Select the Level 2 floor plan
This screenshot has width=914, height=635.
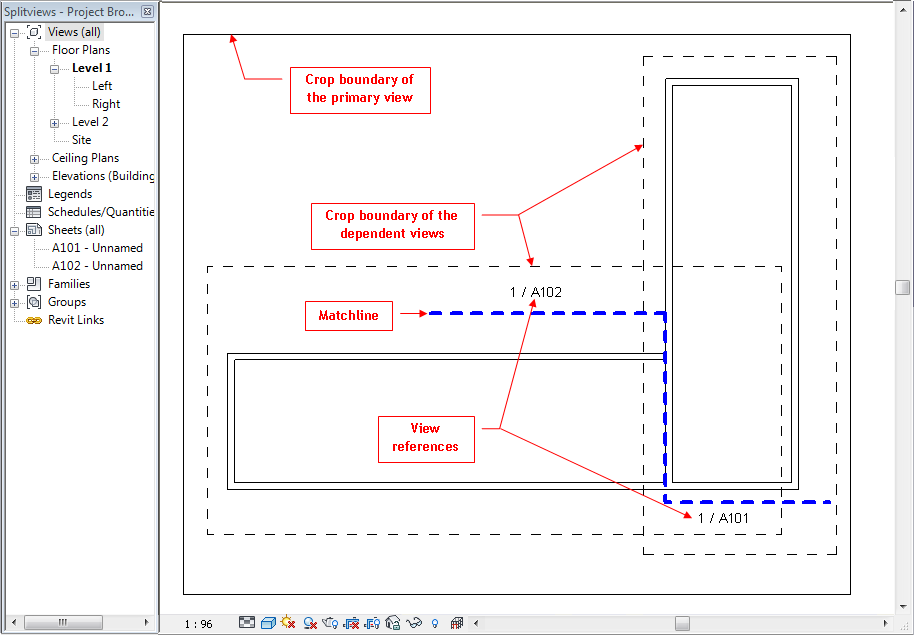tap(90, 122)
